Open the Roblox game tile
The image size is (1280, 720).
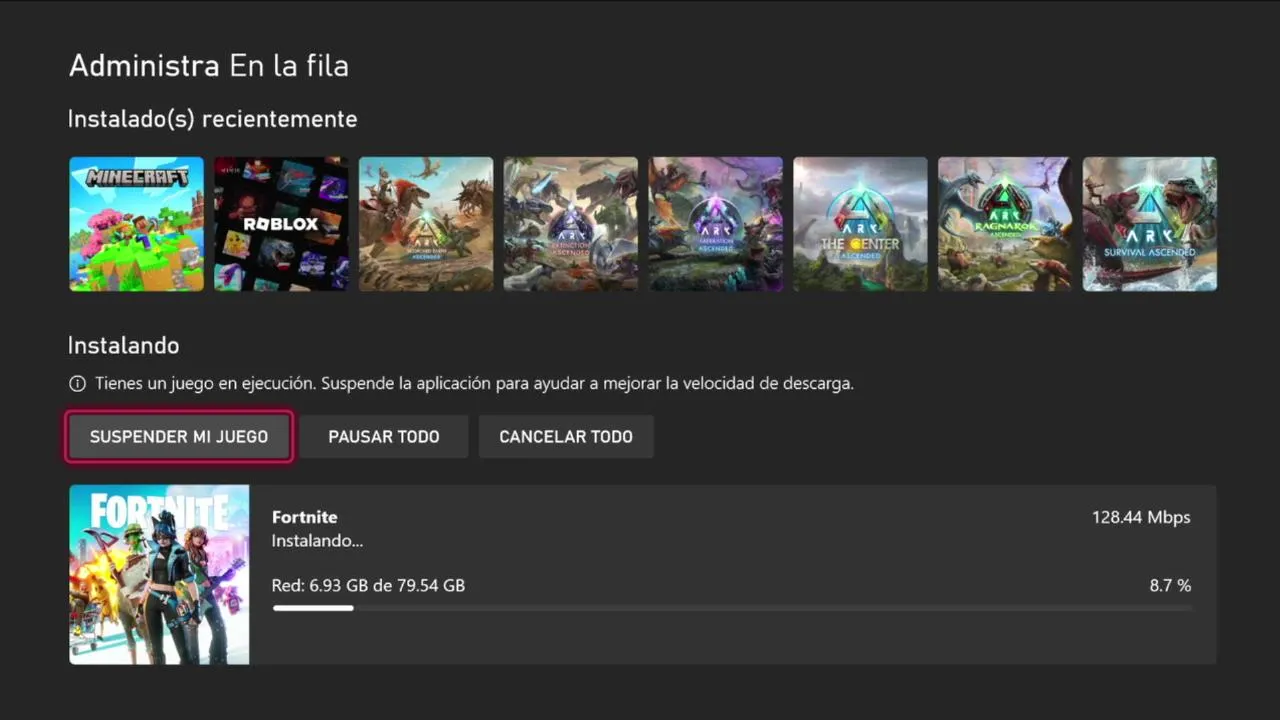[281, 224]
